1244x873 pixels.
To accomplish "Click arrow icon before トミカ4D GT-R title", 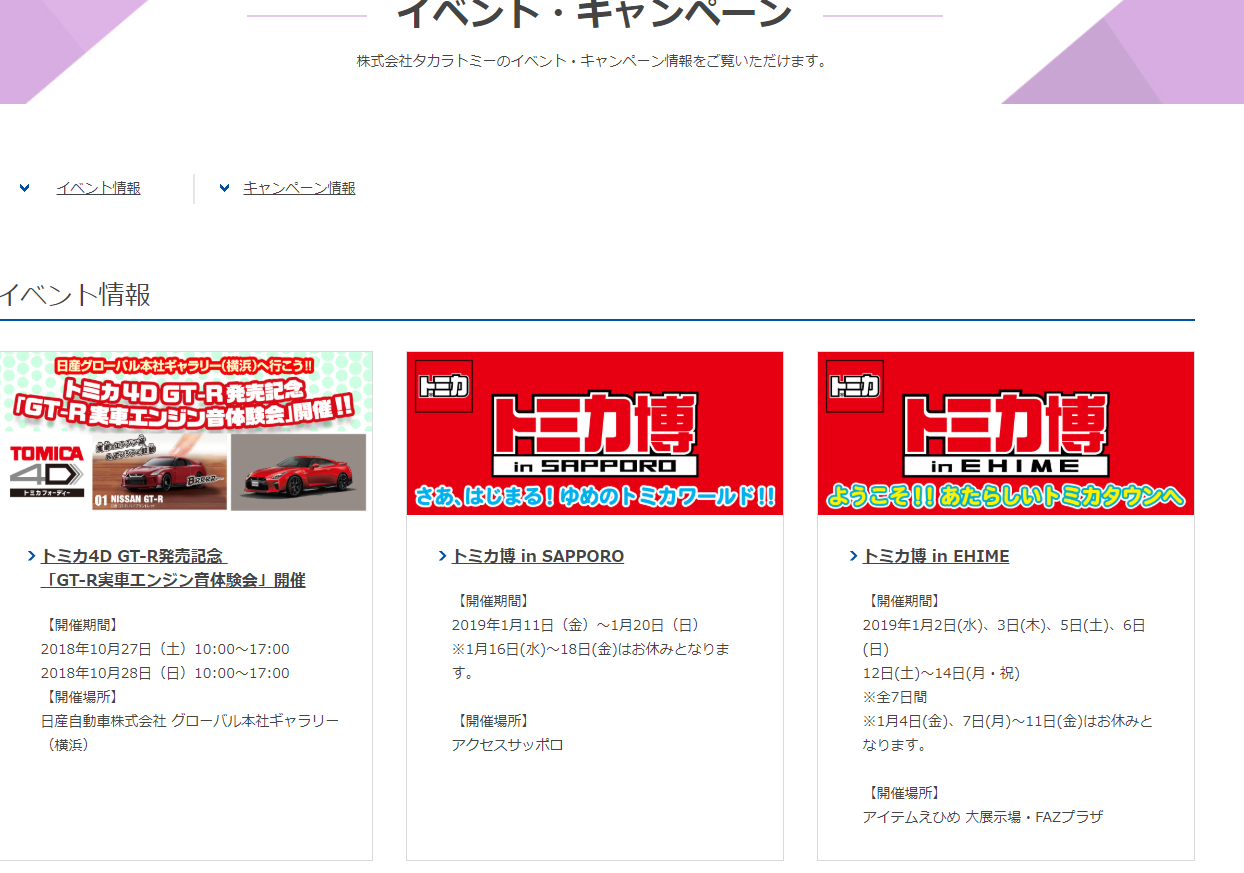I will coord(33,556).
